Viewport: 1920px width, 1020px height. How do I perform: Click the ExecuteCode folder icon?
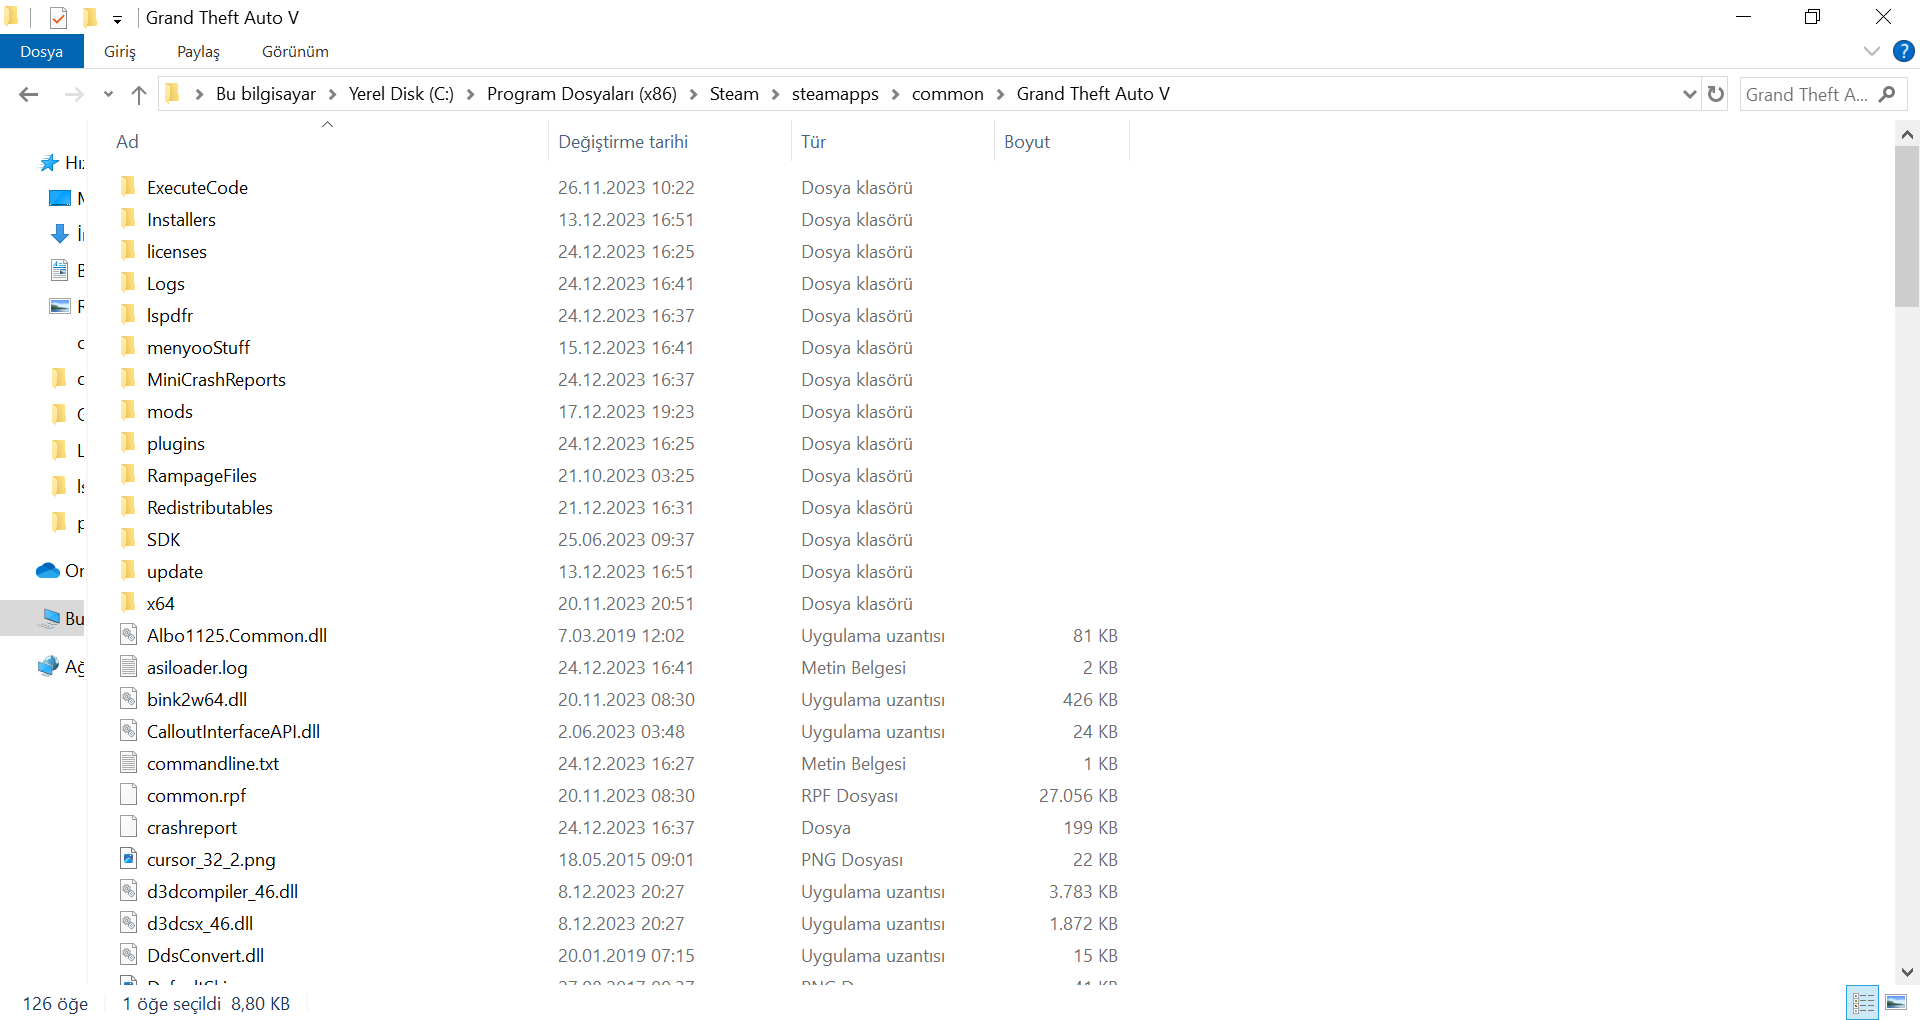point(128,187)
